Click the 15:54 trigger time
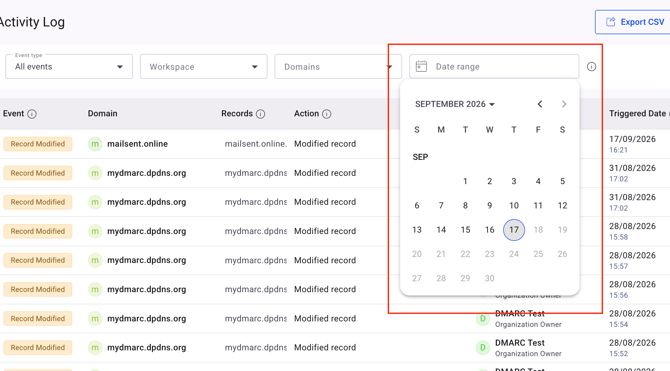The height and width of the screenshot is (371, 670). [x=618, y=324]
